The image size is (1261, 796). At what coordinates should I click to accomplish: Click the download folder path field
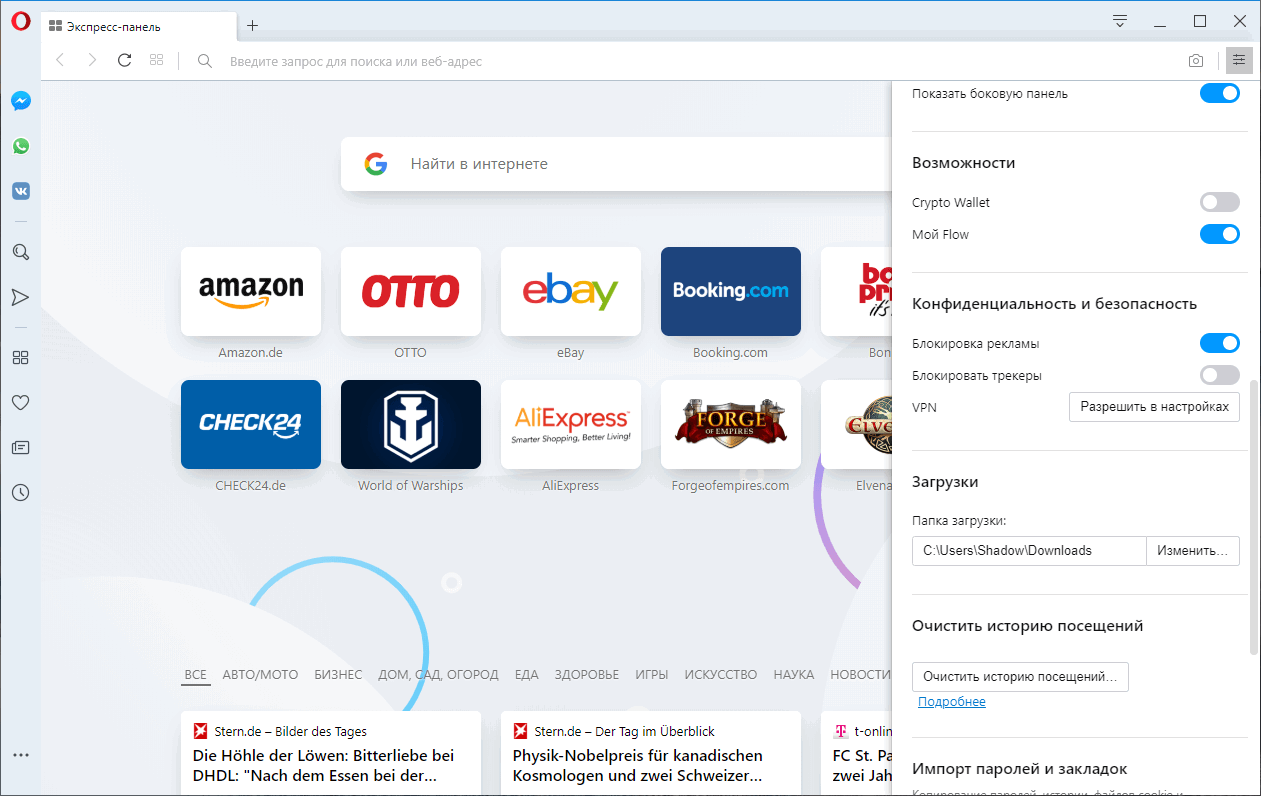pyautogui.click(x=1029, y=551)
